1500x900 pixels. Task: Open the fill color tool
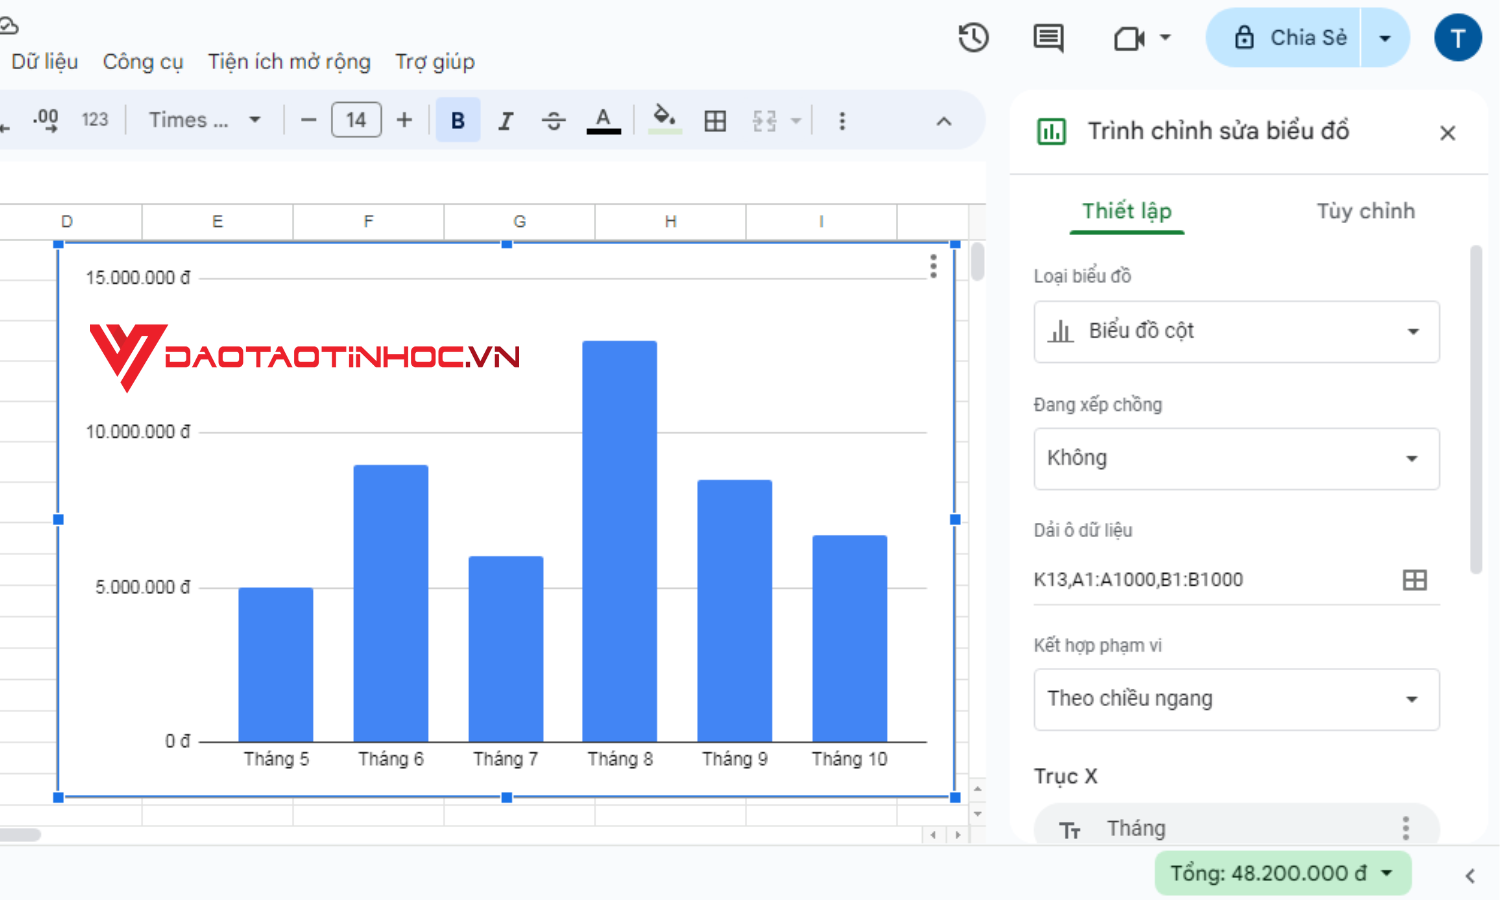click(664, 120)
